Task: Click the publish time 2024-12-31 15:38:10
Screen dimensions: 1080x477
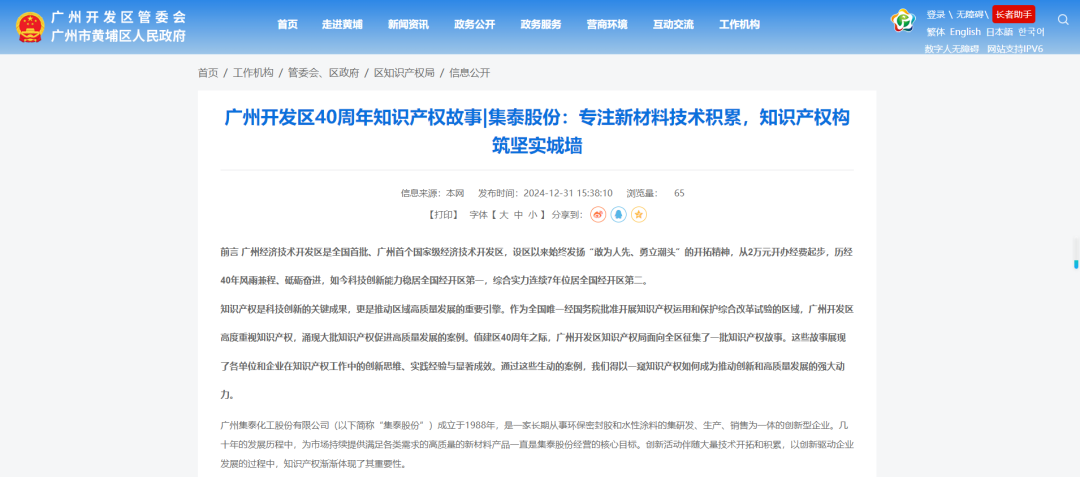Action: 568,193
